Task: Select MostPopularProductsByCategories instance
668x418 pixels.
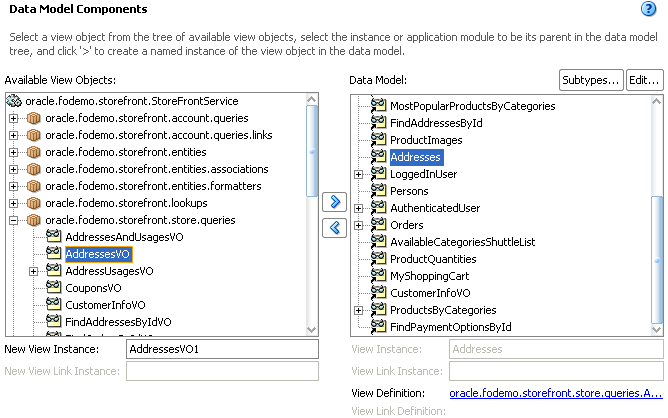Action: click(472, 106)
